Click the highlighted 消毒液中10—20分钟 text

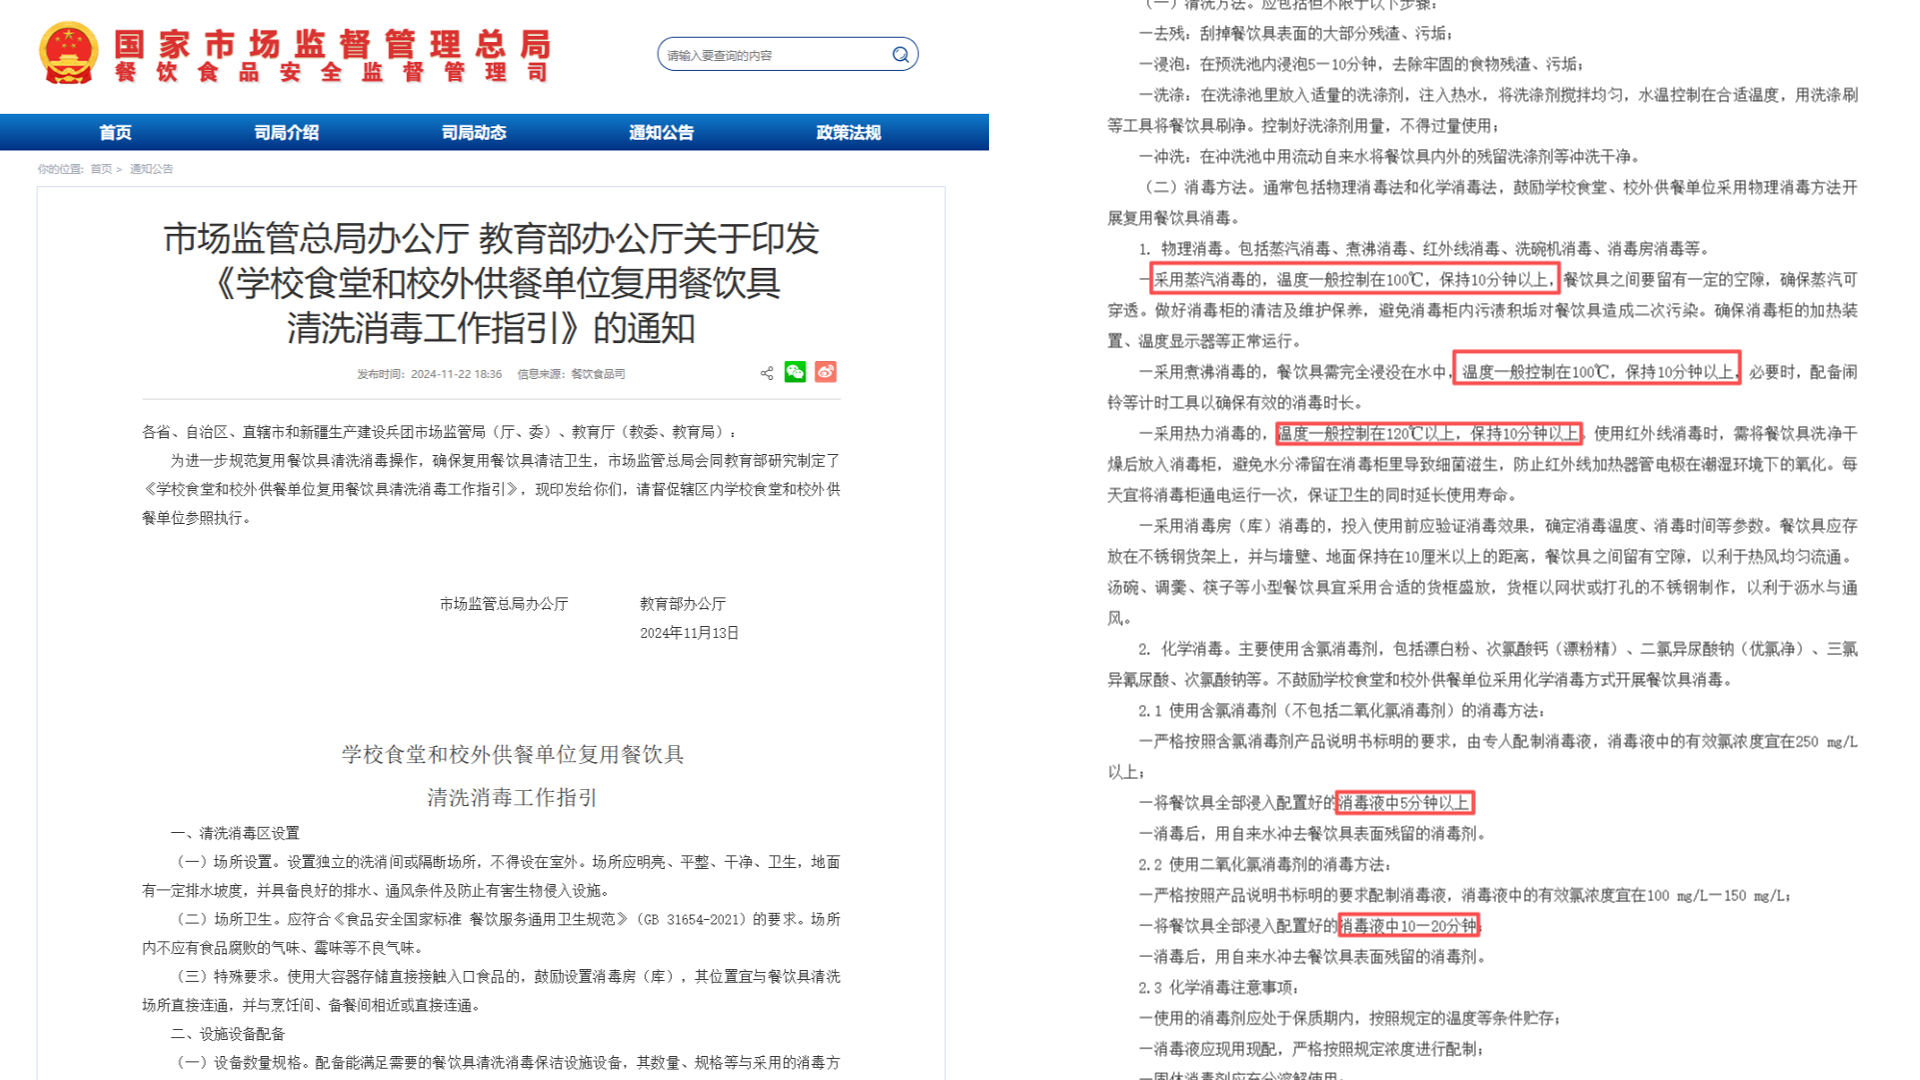[x=1408, y=926]
